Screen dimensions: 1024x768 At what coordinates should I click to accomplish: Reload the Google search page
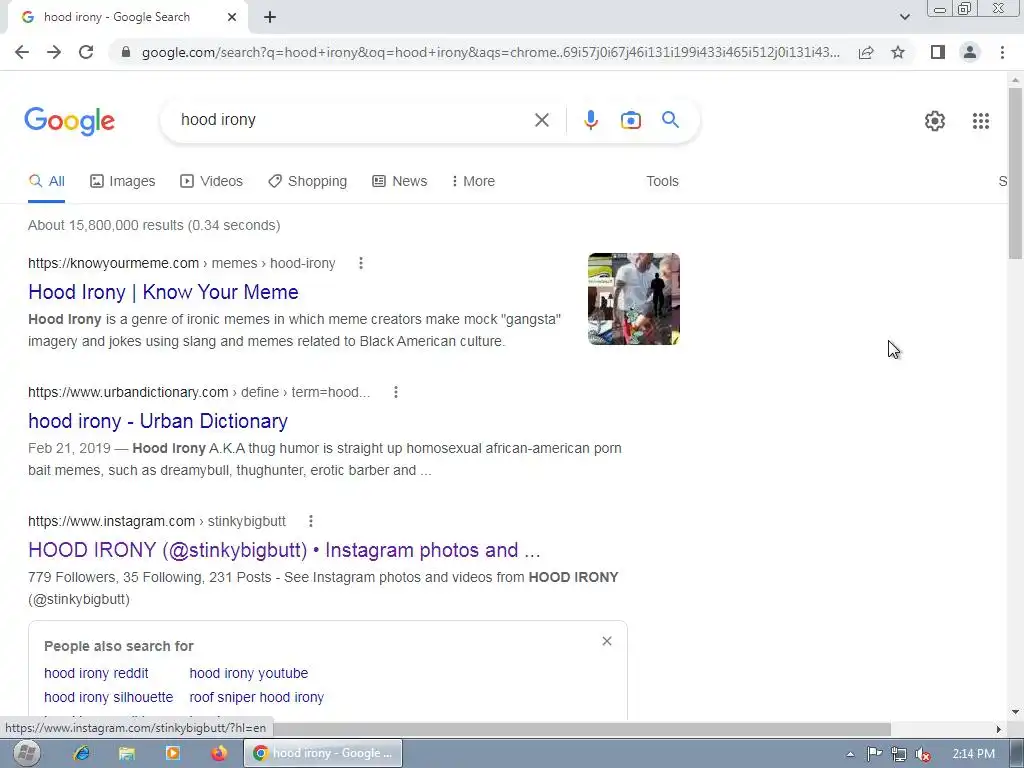click(x=86, y=52)
